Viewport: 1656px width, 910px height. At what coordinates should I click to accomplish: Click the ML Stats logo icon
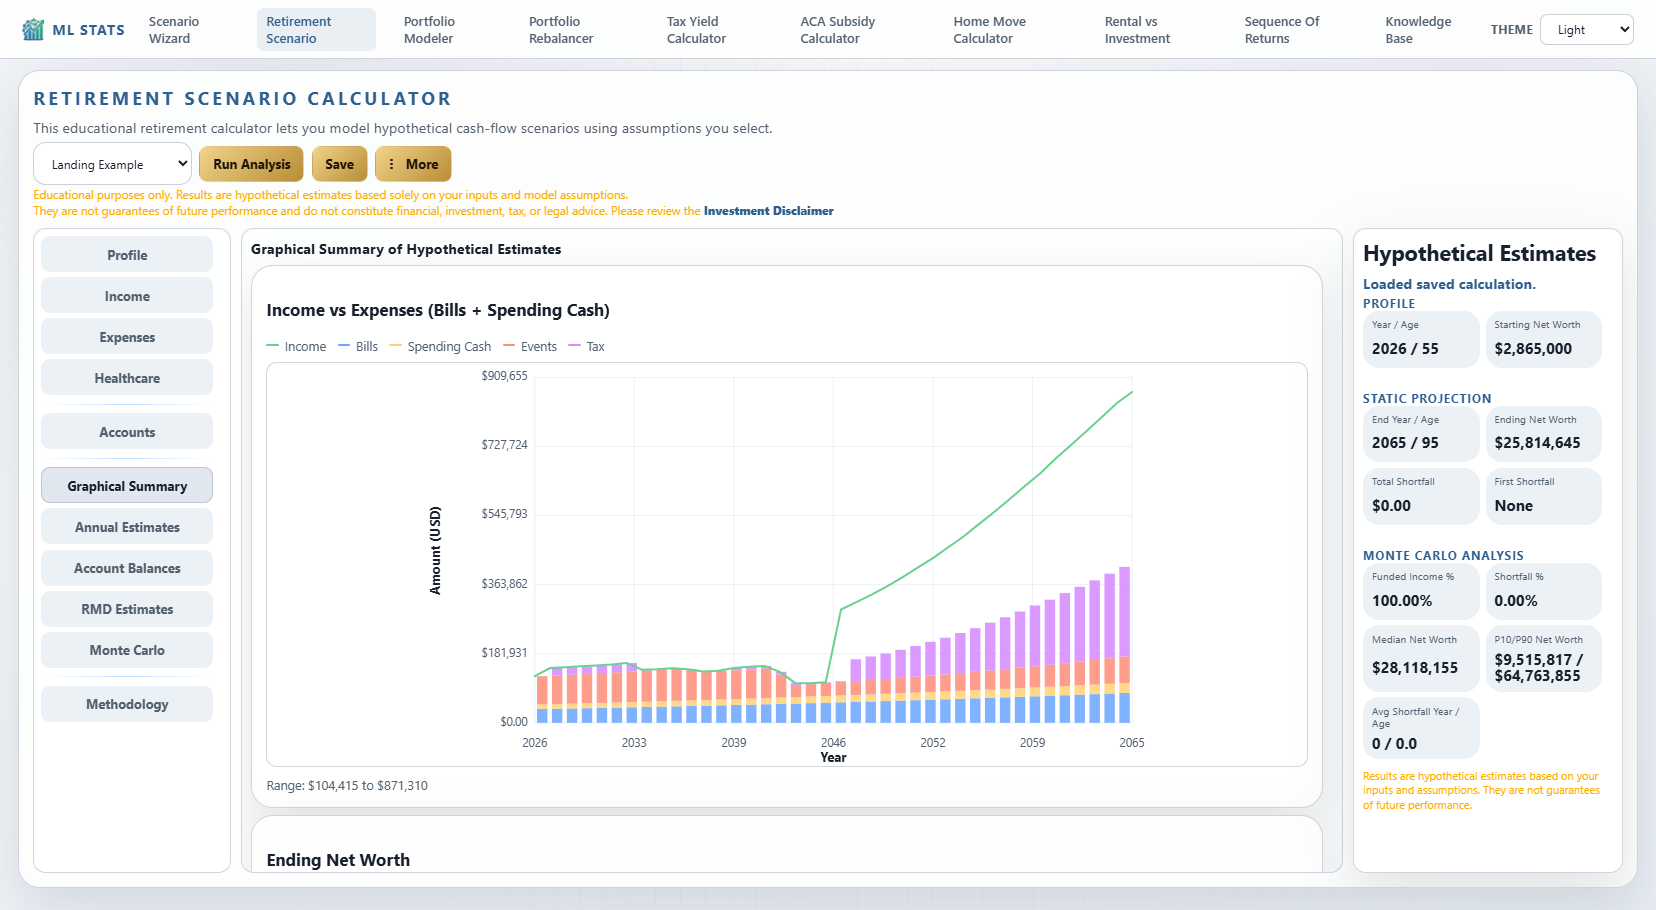pos(33,30)
